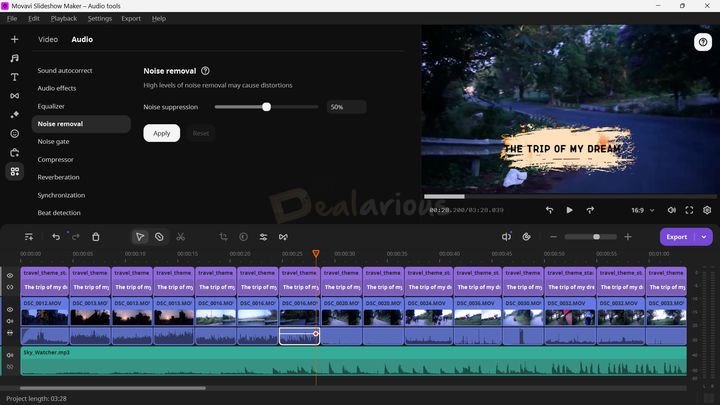Click the Crop and rotate icon
This screenshot has height=405, width=720.
[224, 237]
